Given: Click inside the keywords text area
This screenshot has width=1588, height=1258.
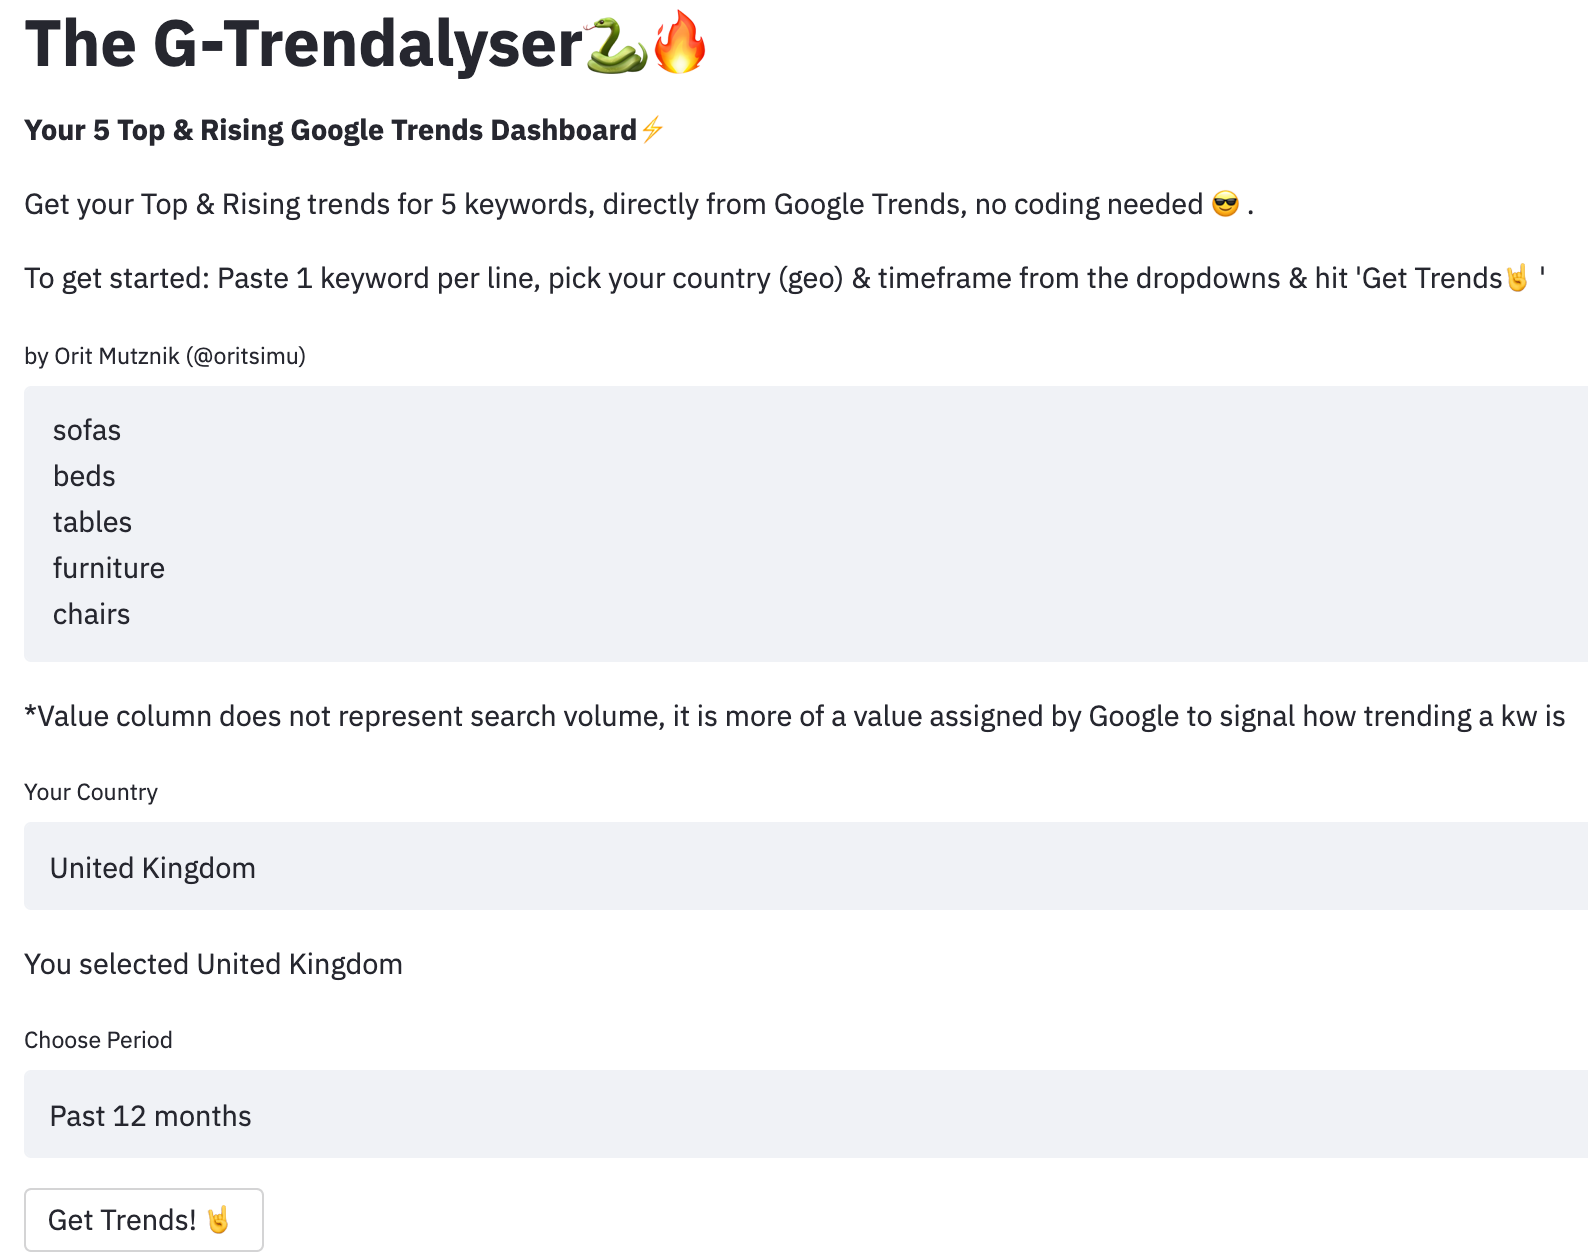Looking at the screenshot, I should coord(806,524).
